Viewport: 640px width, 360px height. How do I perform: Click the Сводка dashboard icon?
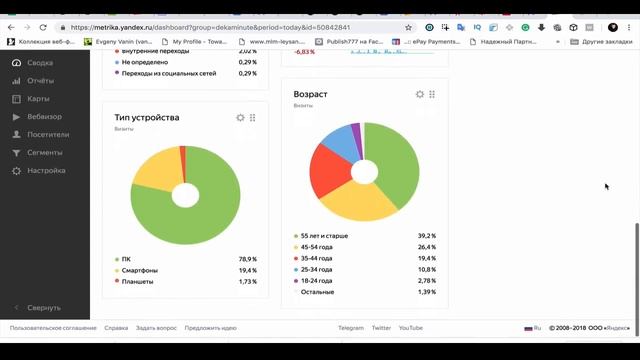(16, 63)
